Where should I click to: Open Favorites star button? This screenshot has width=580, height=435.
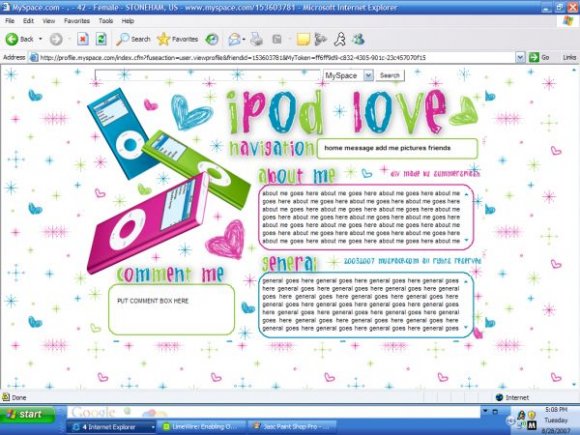pyautogui.click(x=178, y=39)
